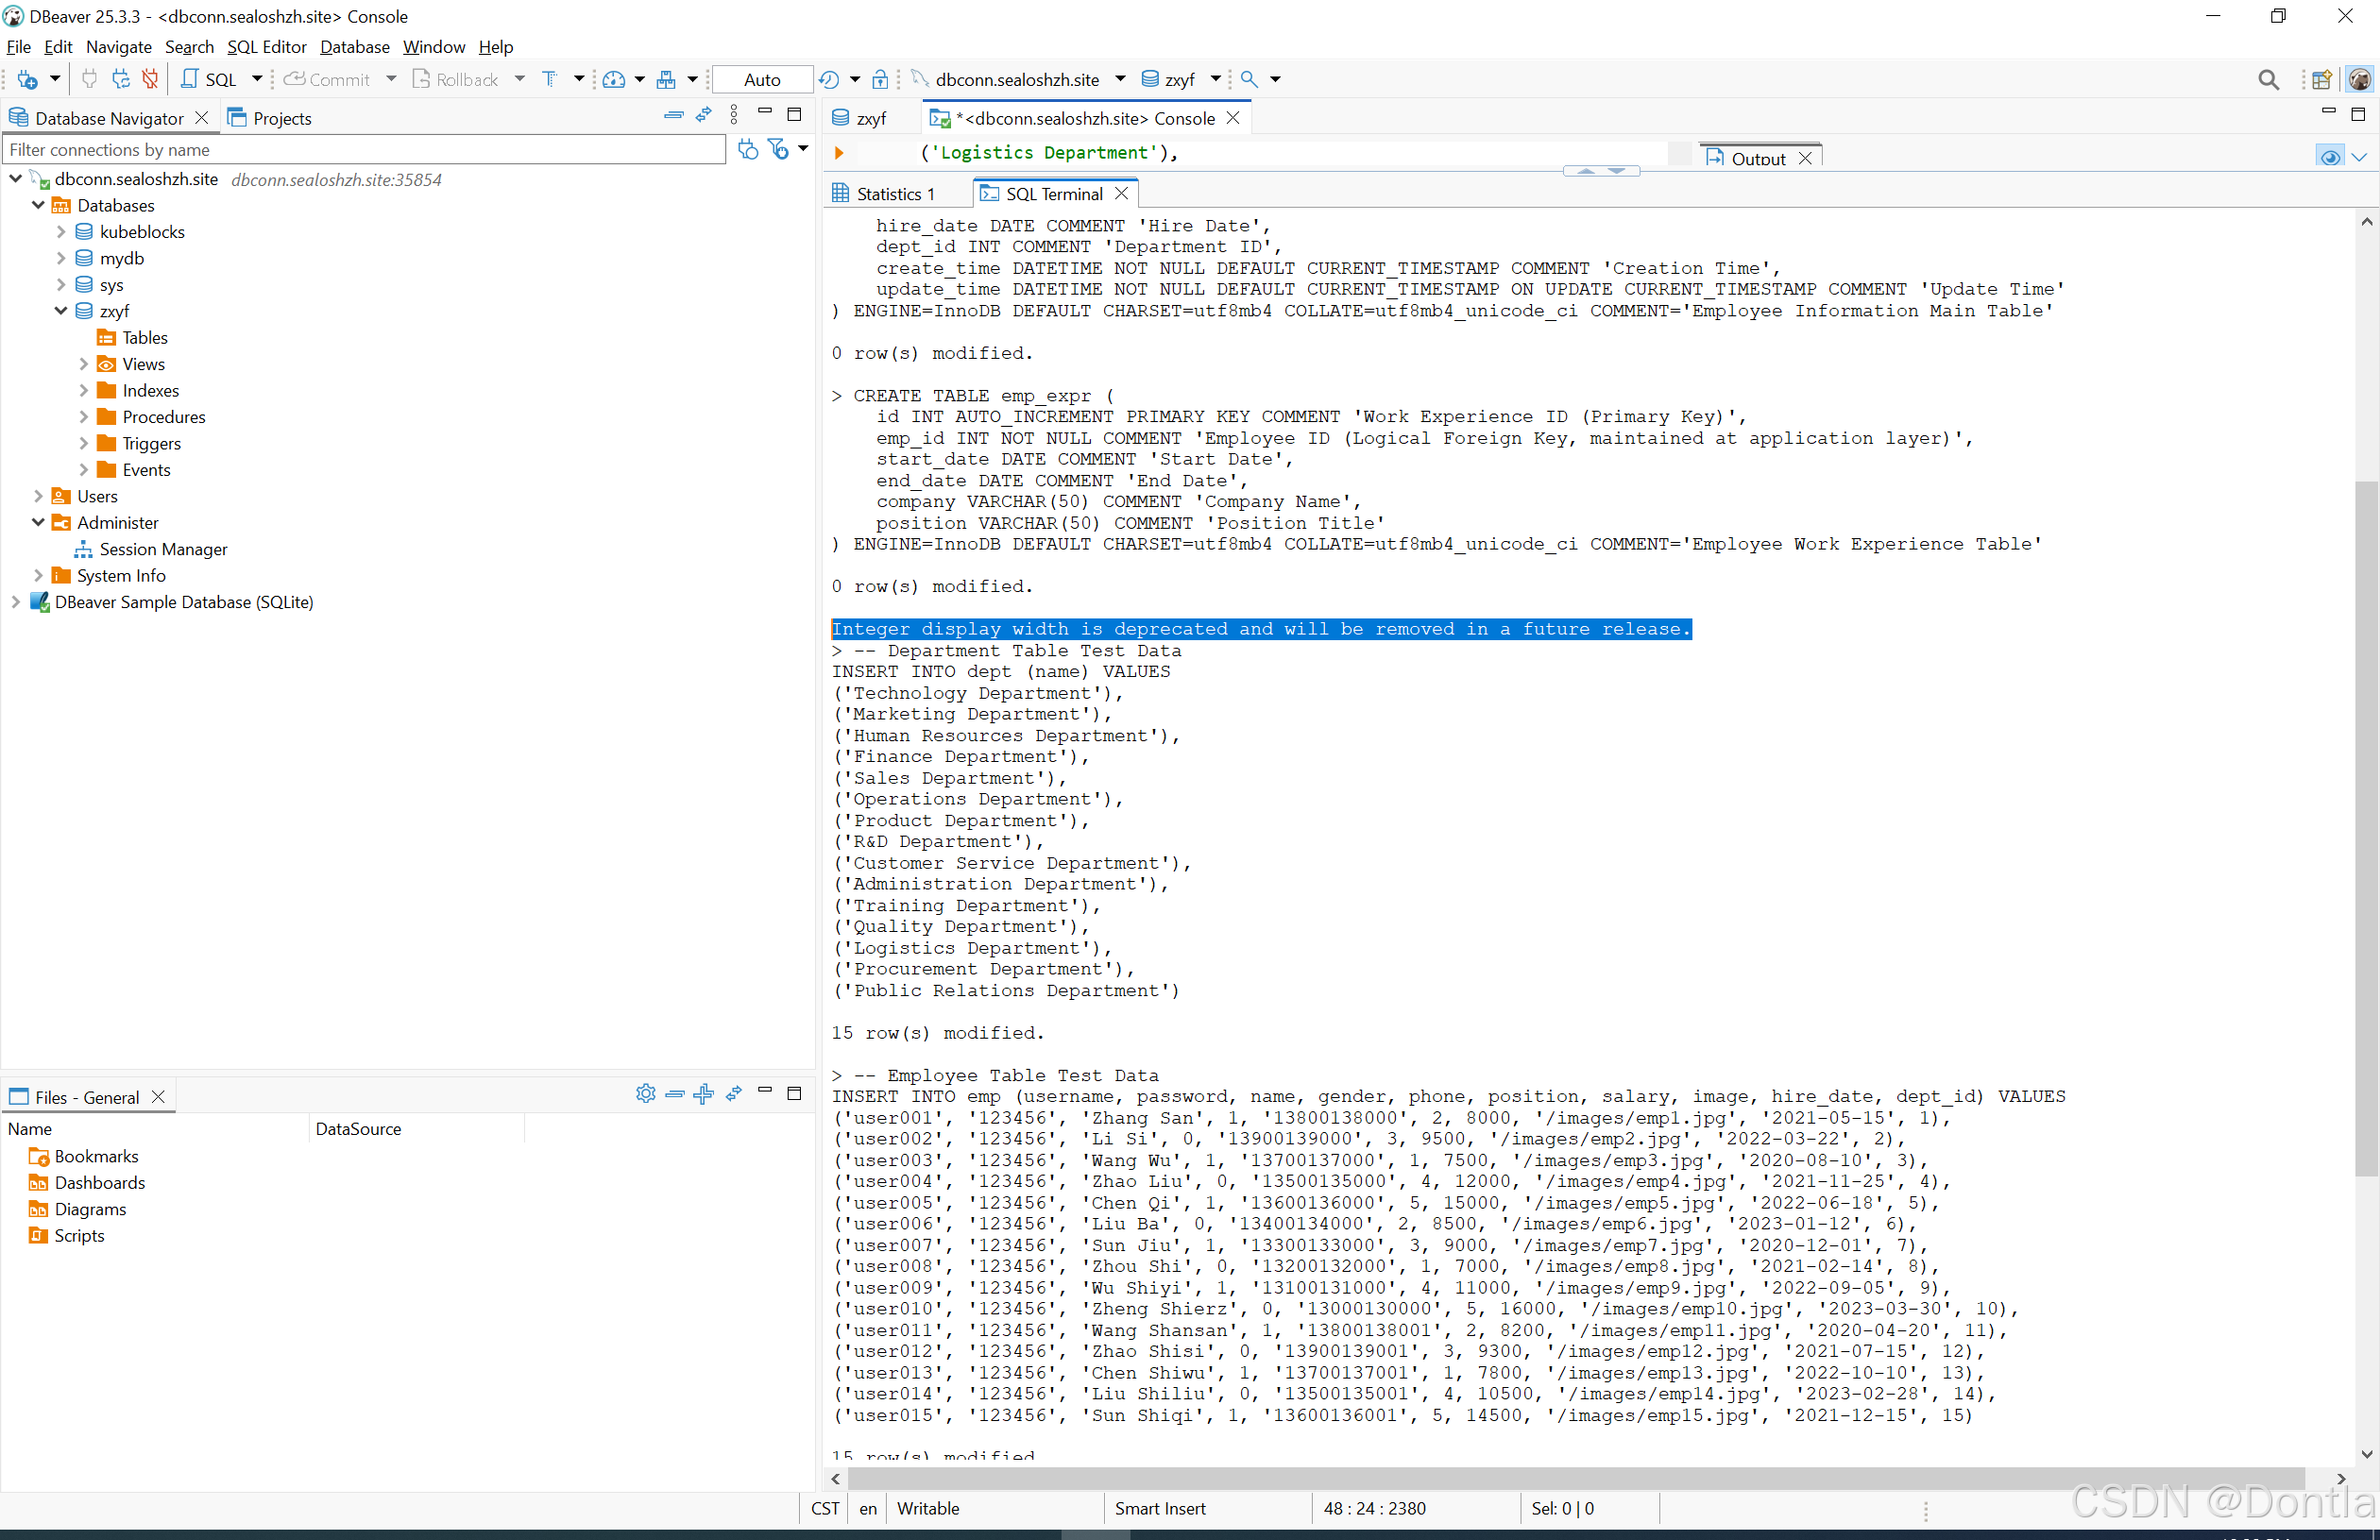Image resolution: width=2380 pixels, height=1540 pixels.
Task: Toggle Smart Insert mode in the status bar
Action: (1160, 1508)
